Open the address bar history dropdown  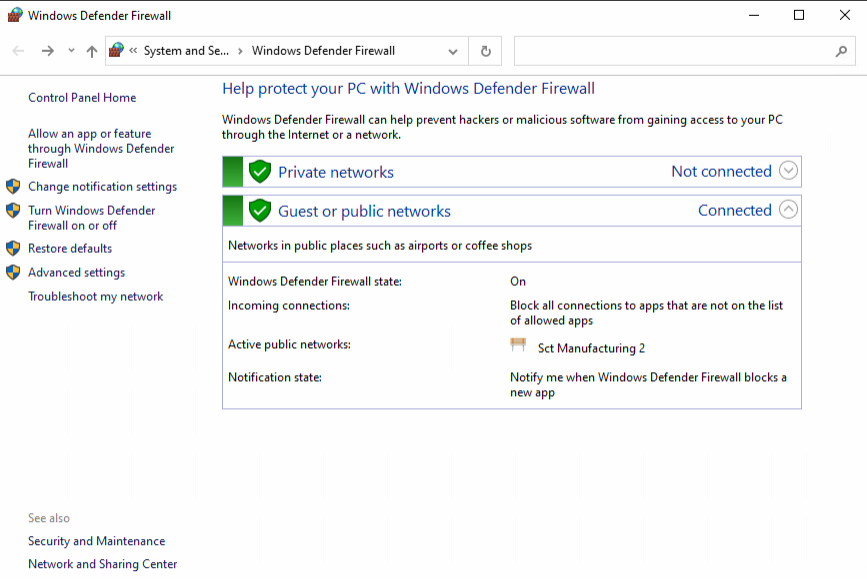453,51
